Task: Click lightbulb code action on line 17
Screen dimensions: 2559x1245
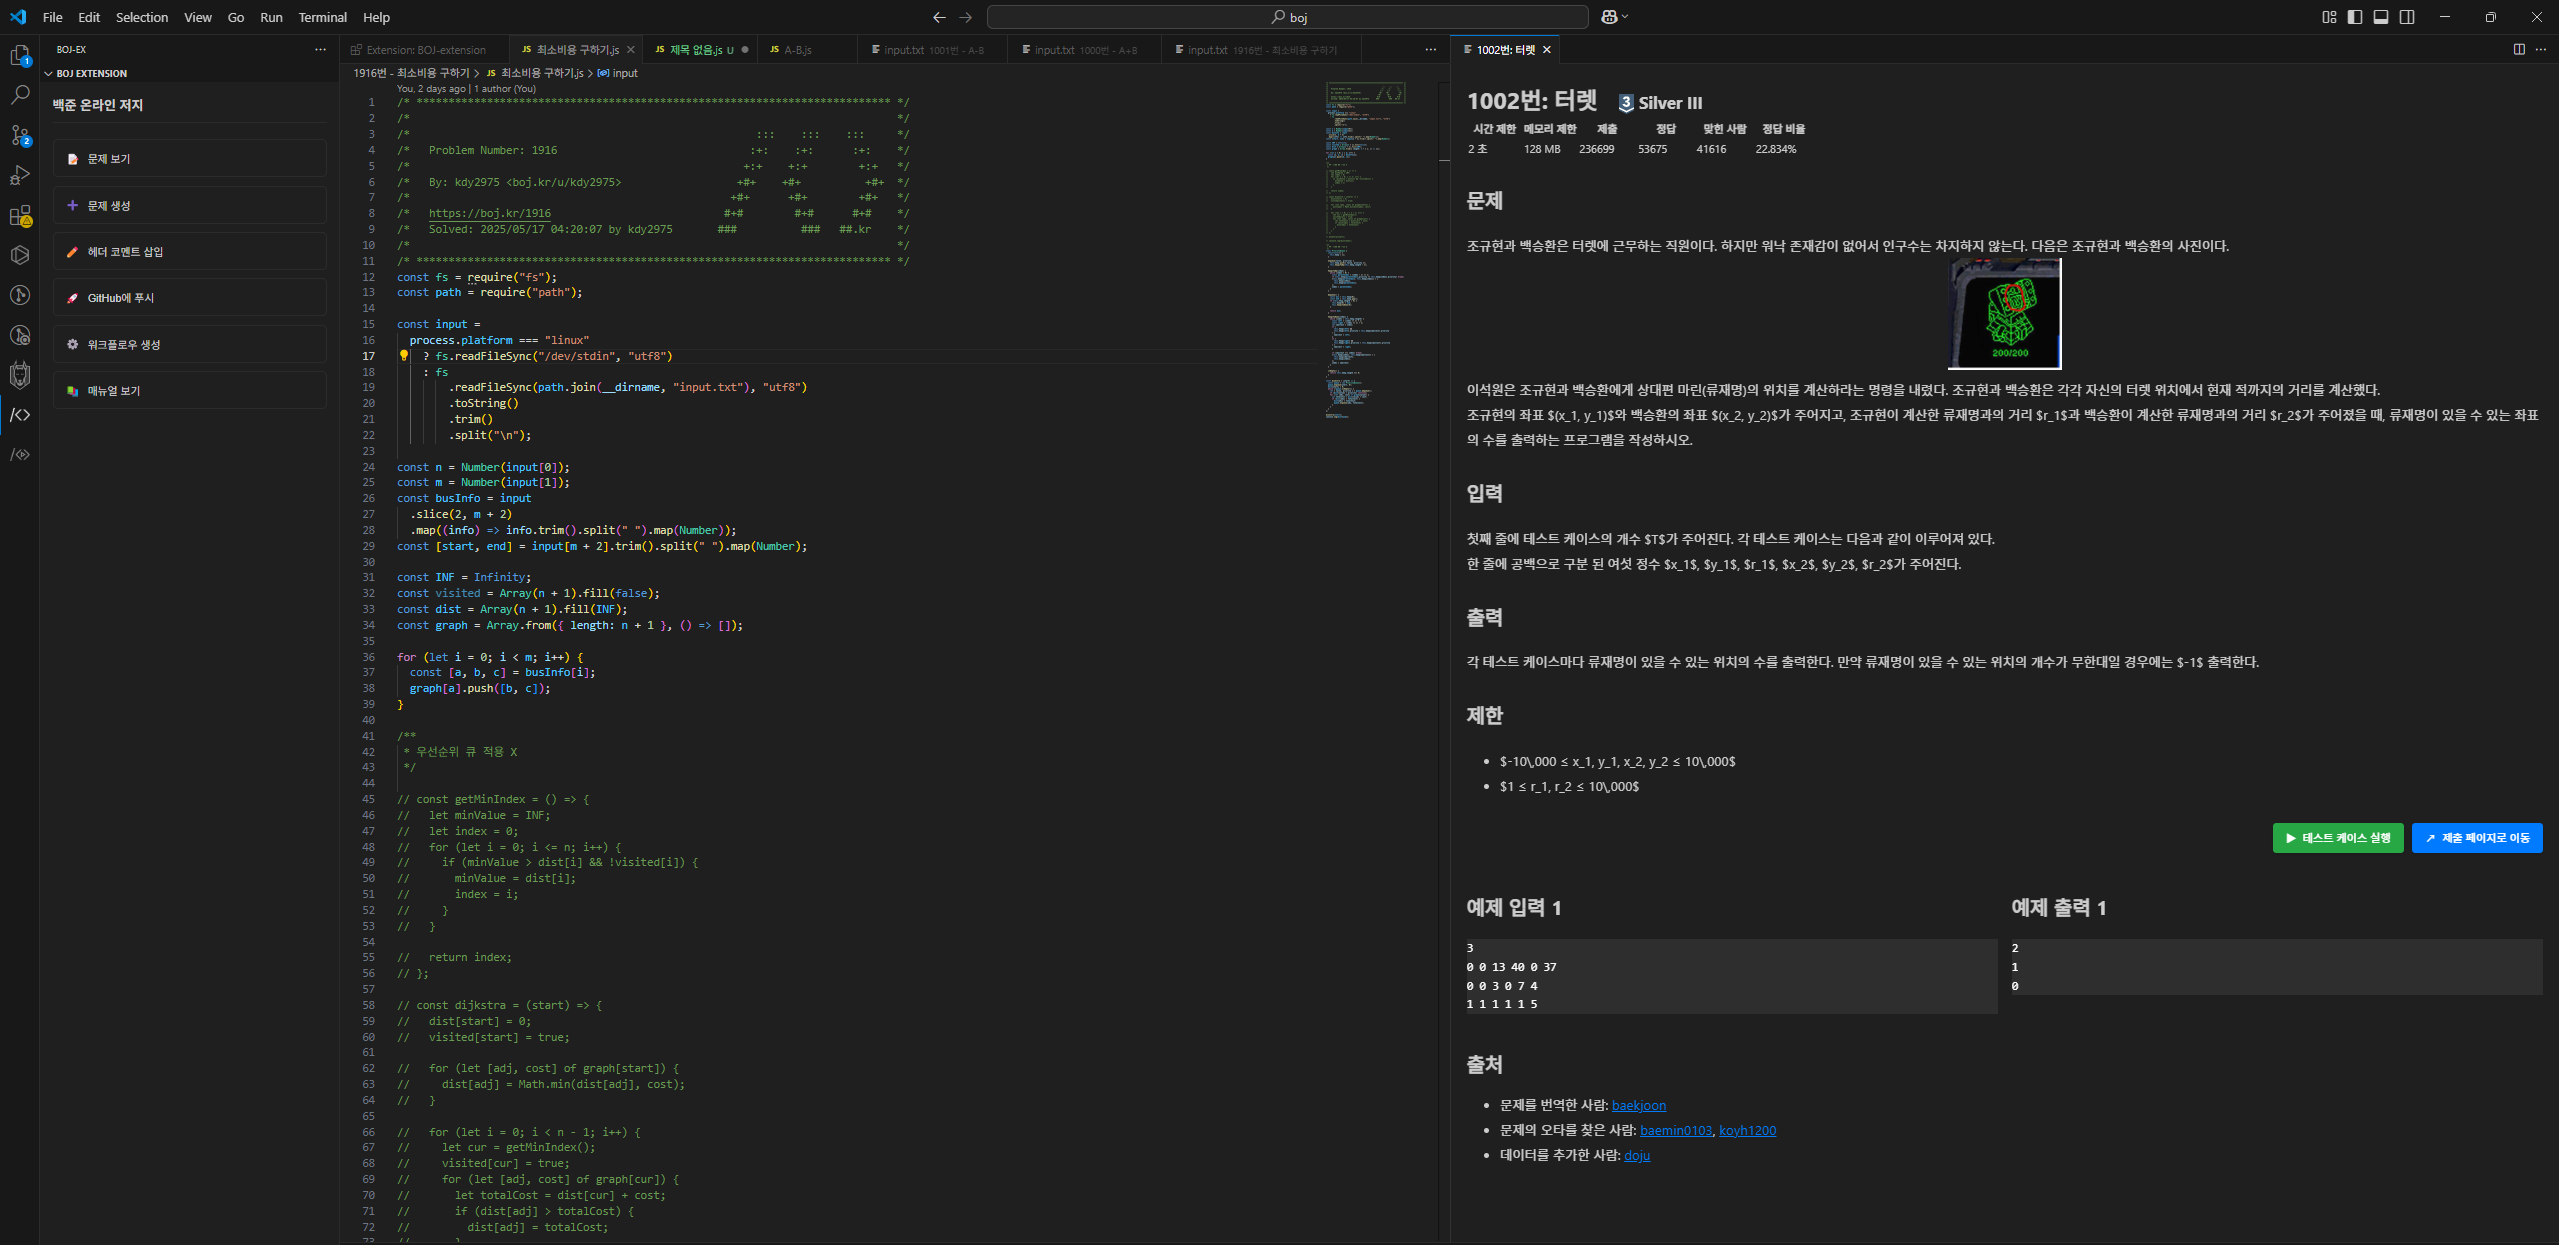Action: click(404, 356)
